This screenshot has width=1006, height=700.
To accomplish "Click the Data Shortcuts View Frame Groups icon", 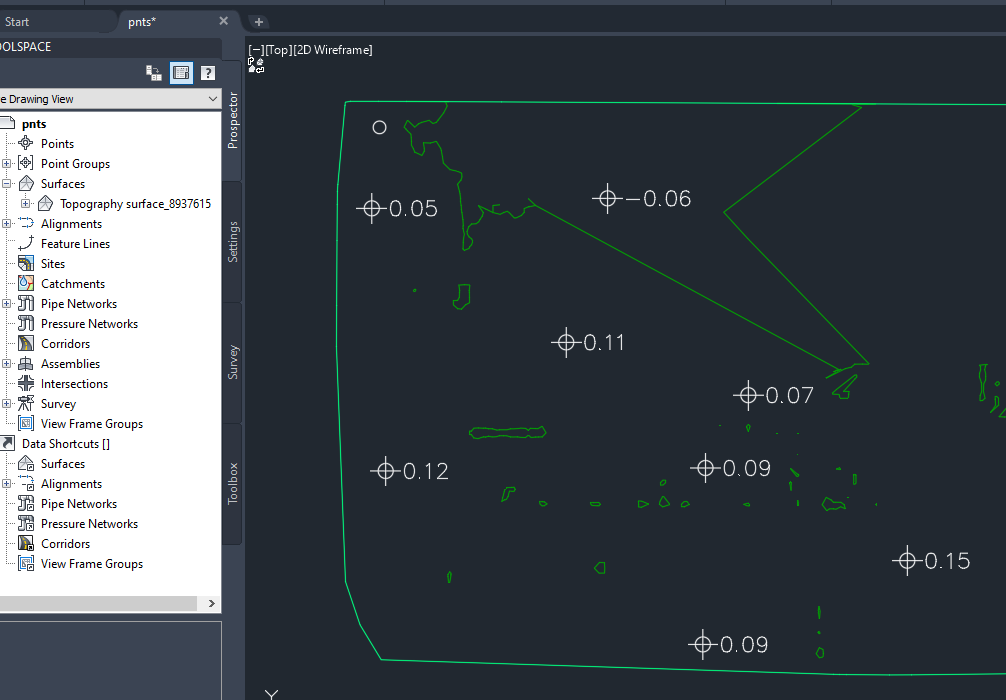I will point(26,563).
